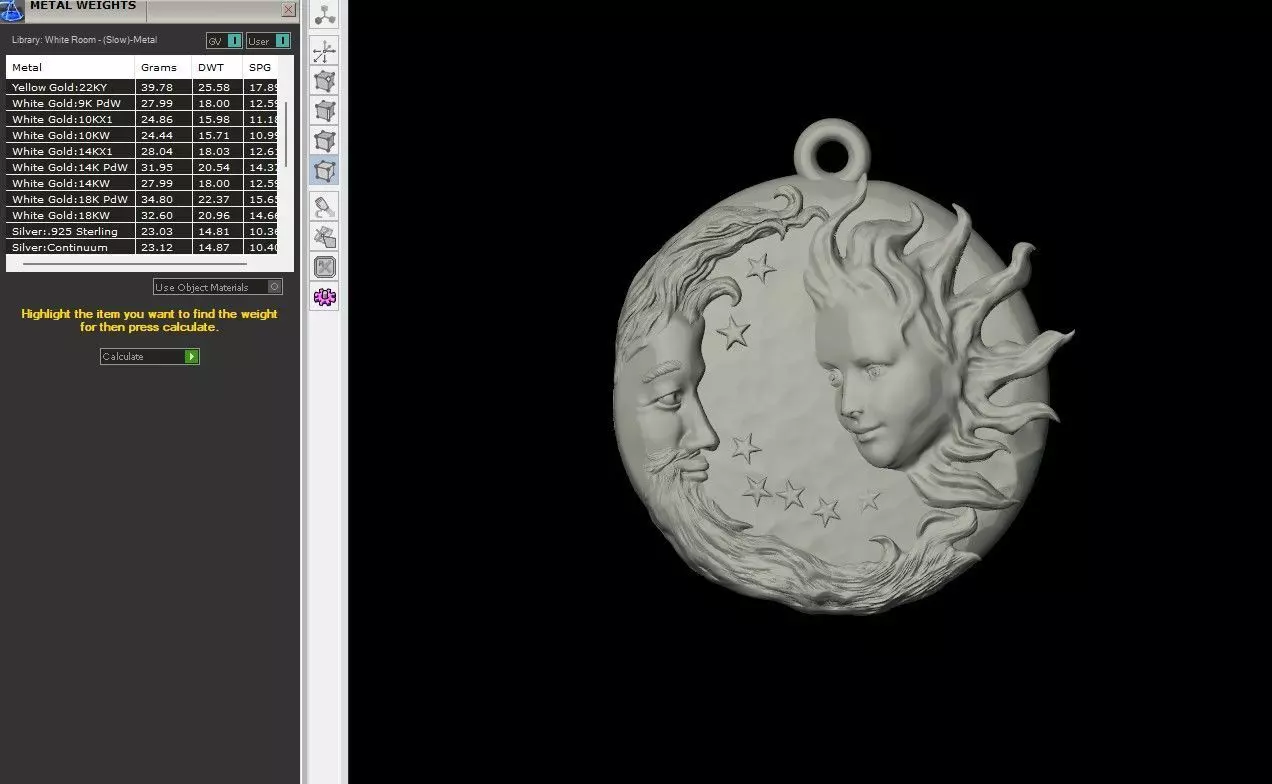Click the 23.03 grams cell

[x=164, y=231]
